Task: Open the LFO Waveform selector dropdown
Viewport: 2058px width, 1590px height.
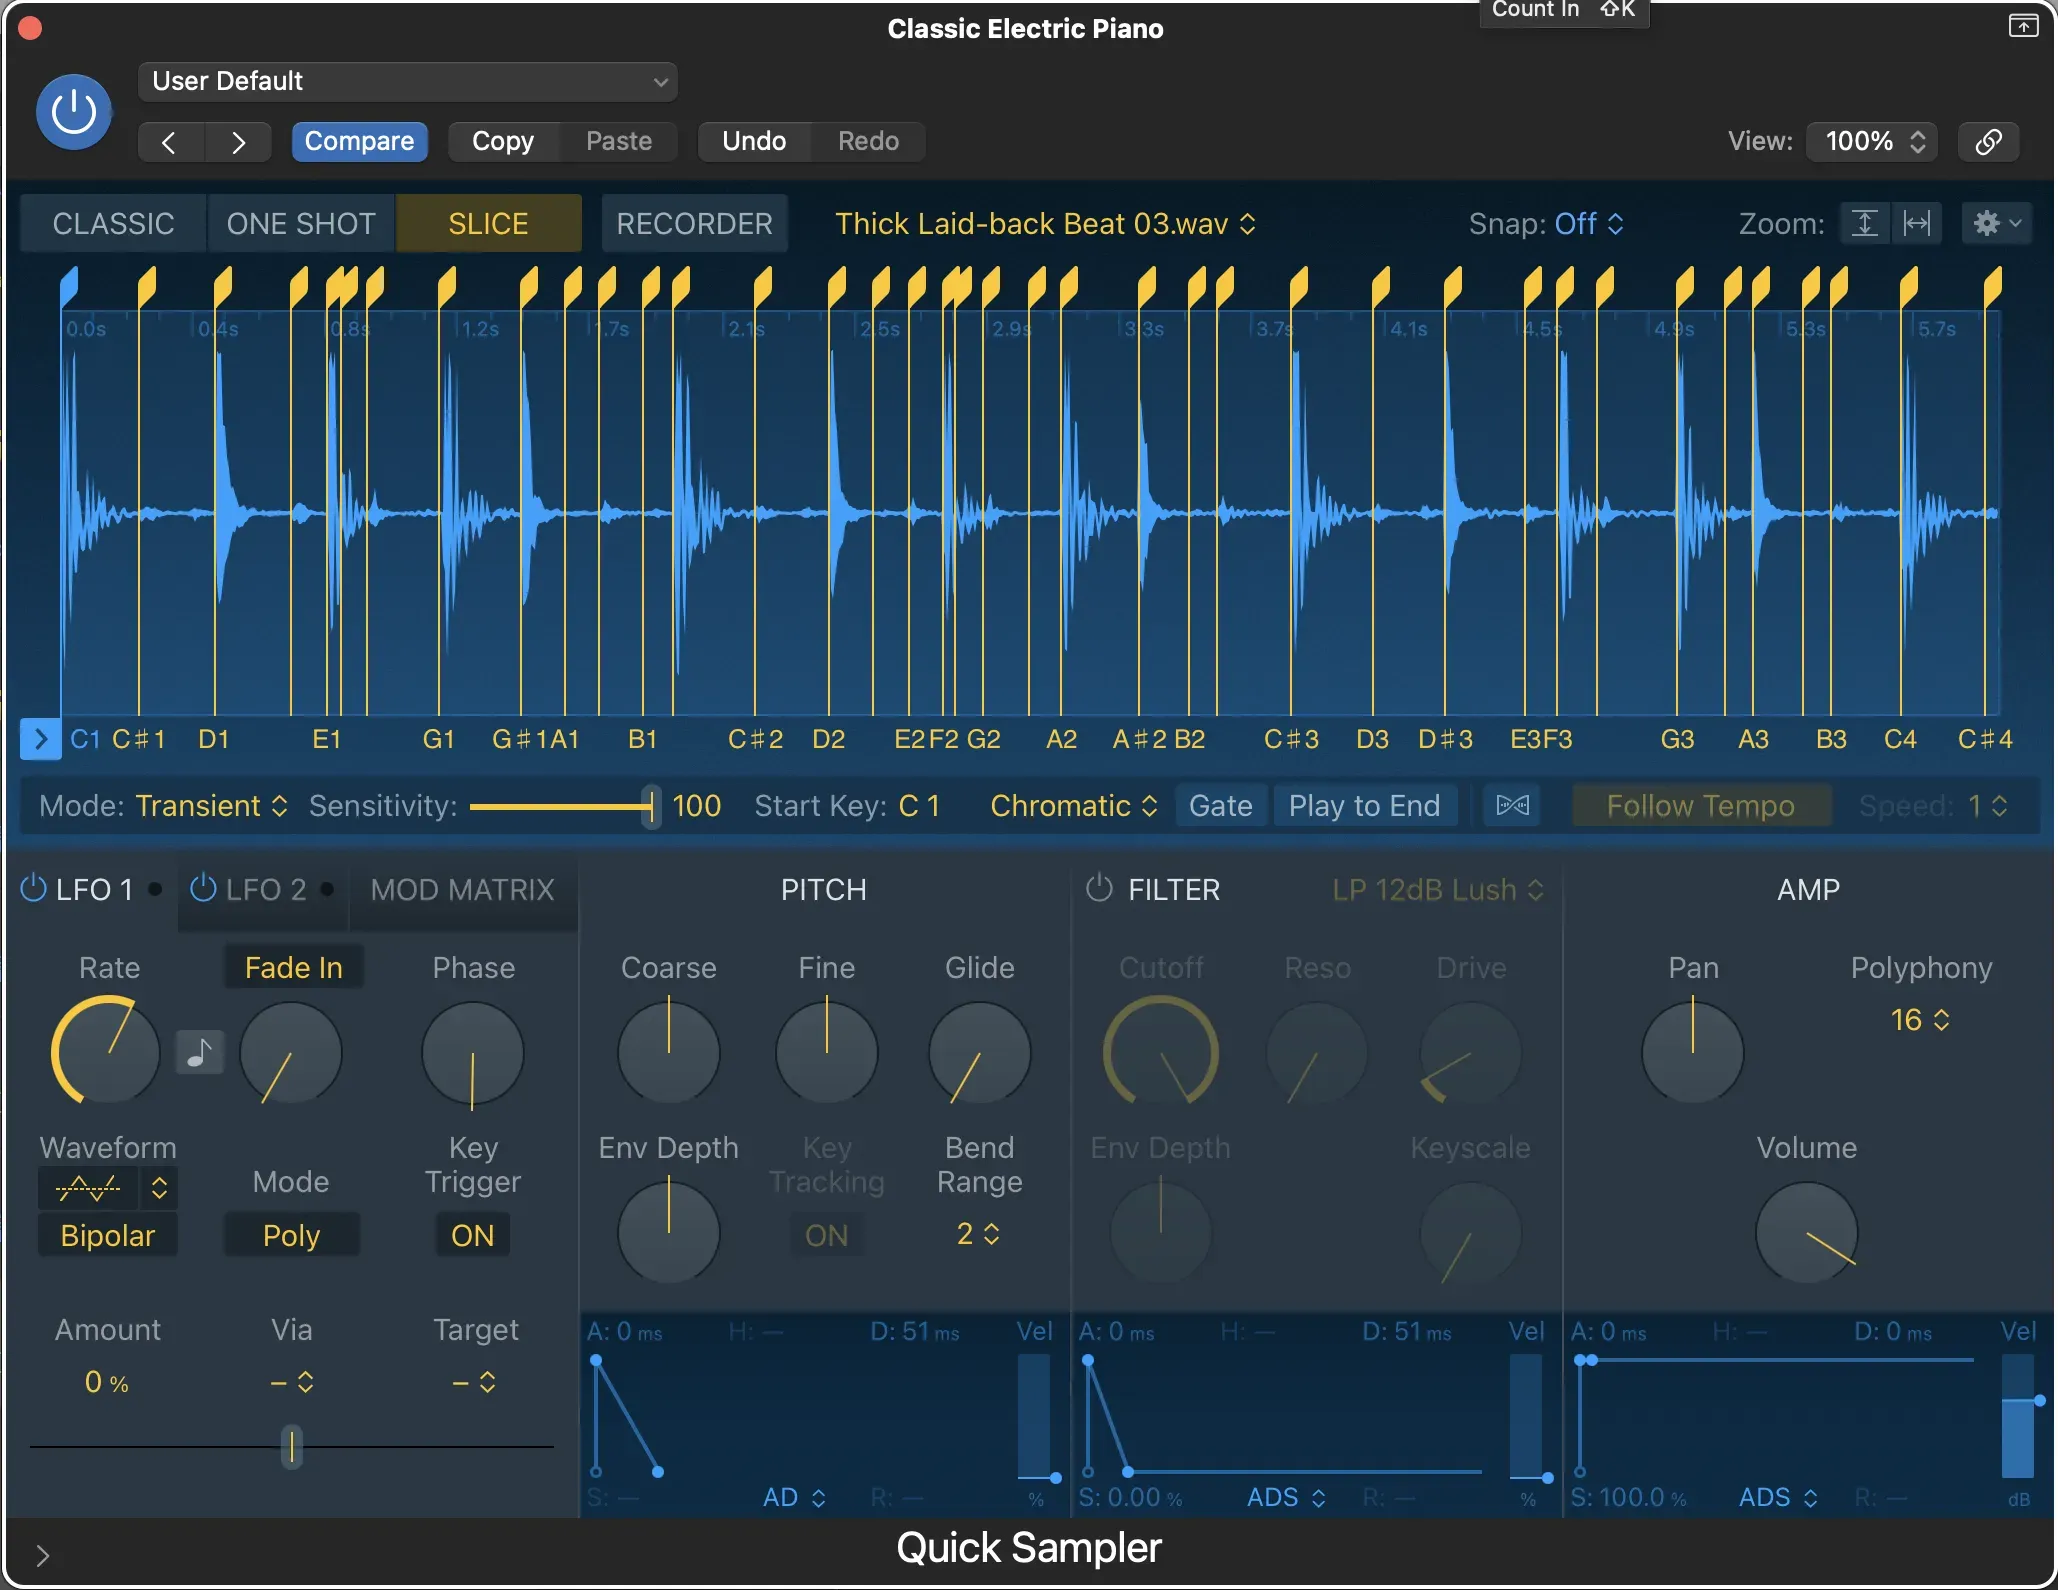Action: pyautogui.click(x=108, y=1187)
